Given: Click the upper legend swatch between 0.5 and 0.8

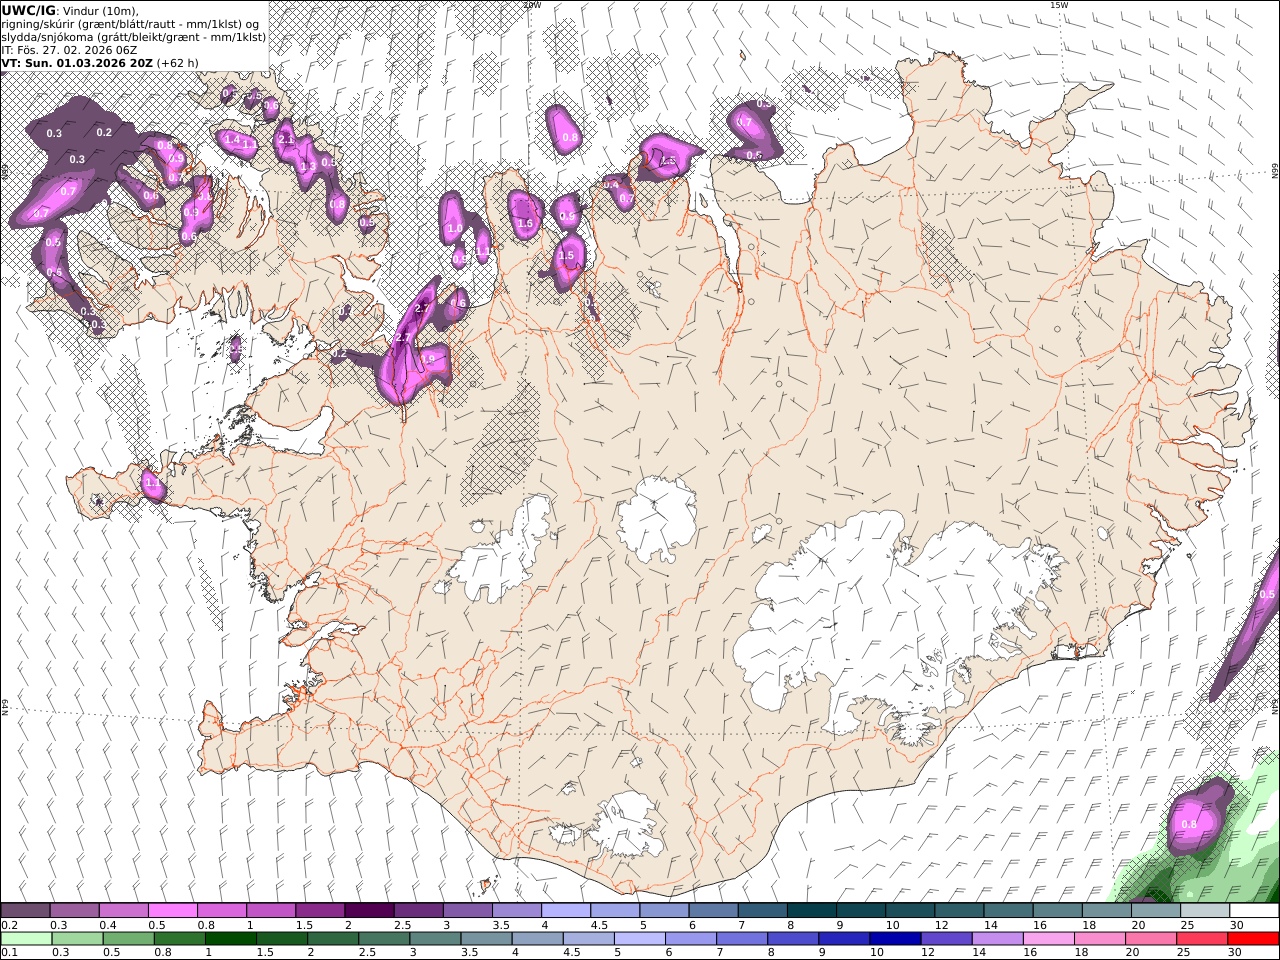Looking at the screenshot, I should pos(172,911).
